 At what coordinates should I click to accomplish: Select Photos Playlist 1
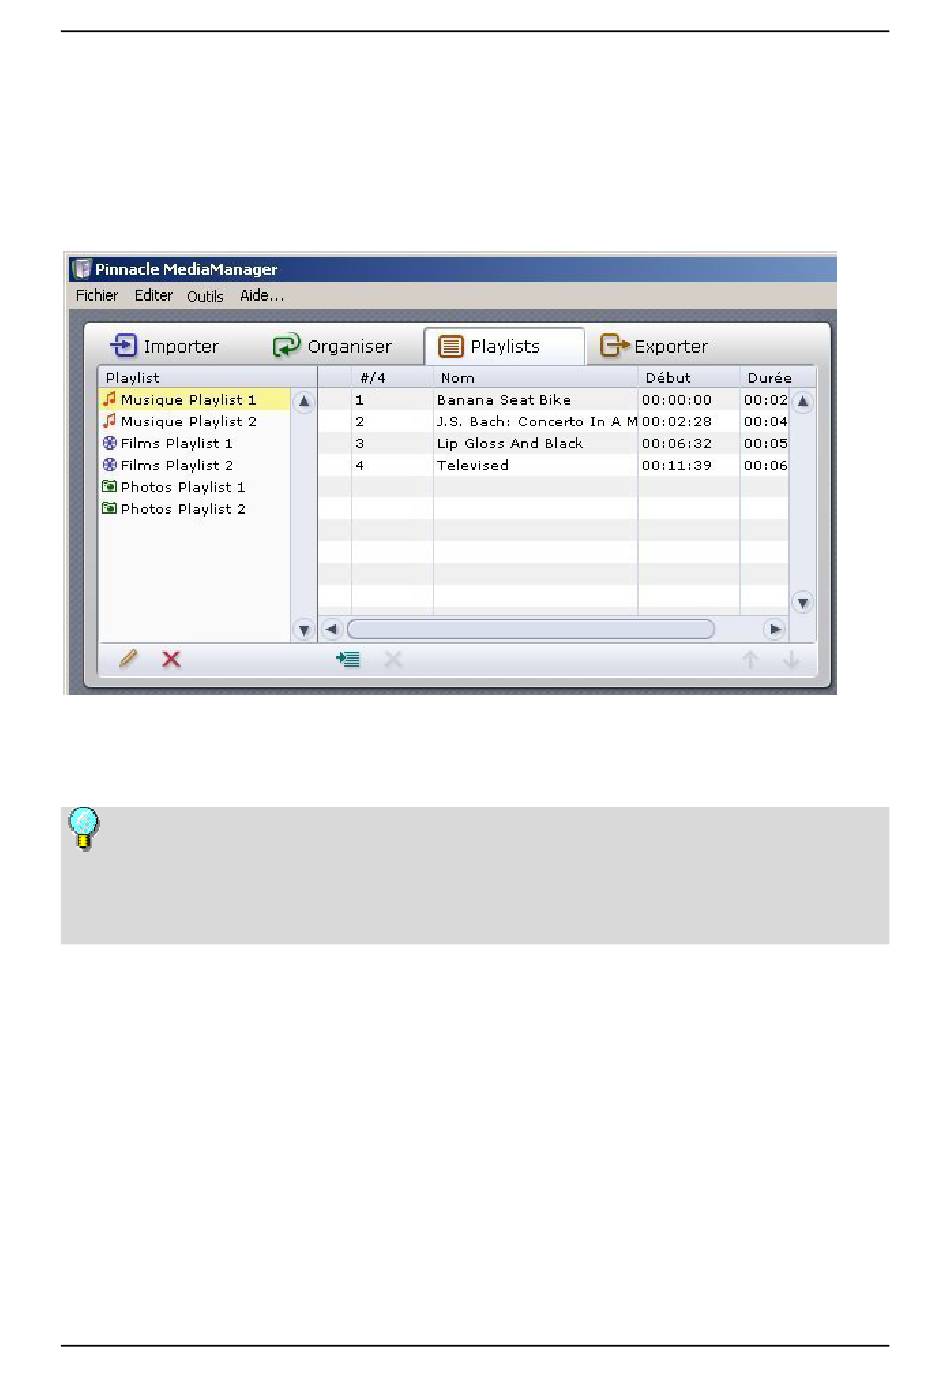point(195,488)
